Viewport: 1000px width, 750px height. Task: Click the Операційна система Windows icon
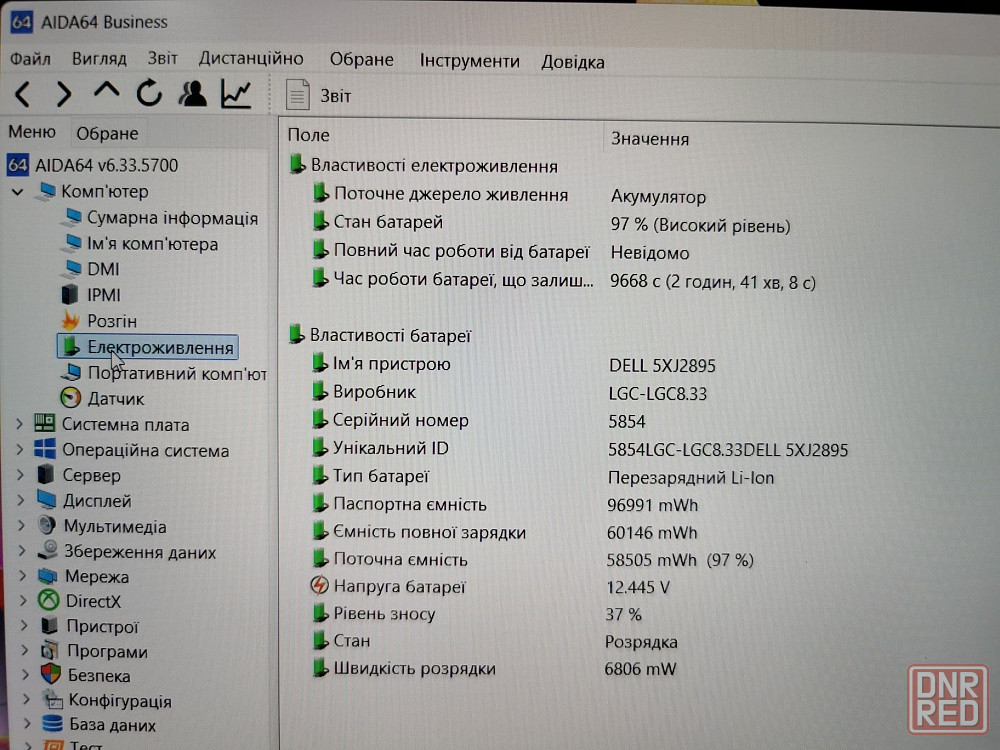[45, 449]
